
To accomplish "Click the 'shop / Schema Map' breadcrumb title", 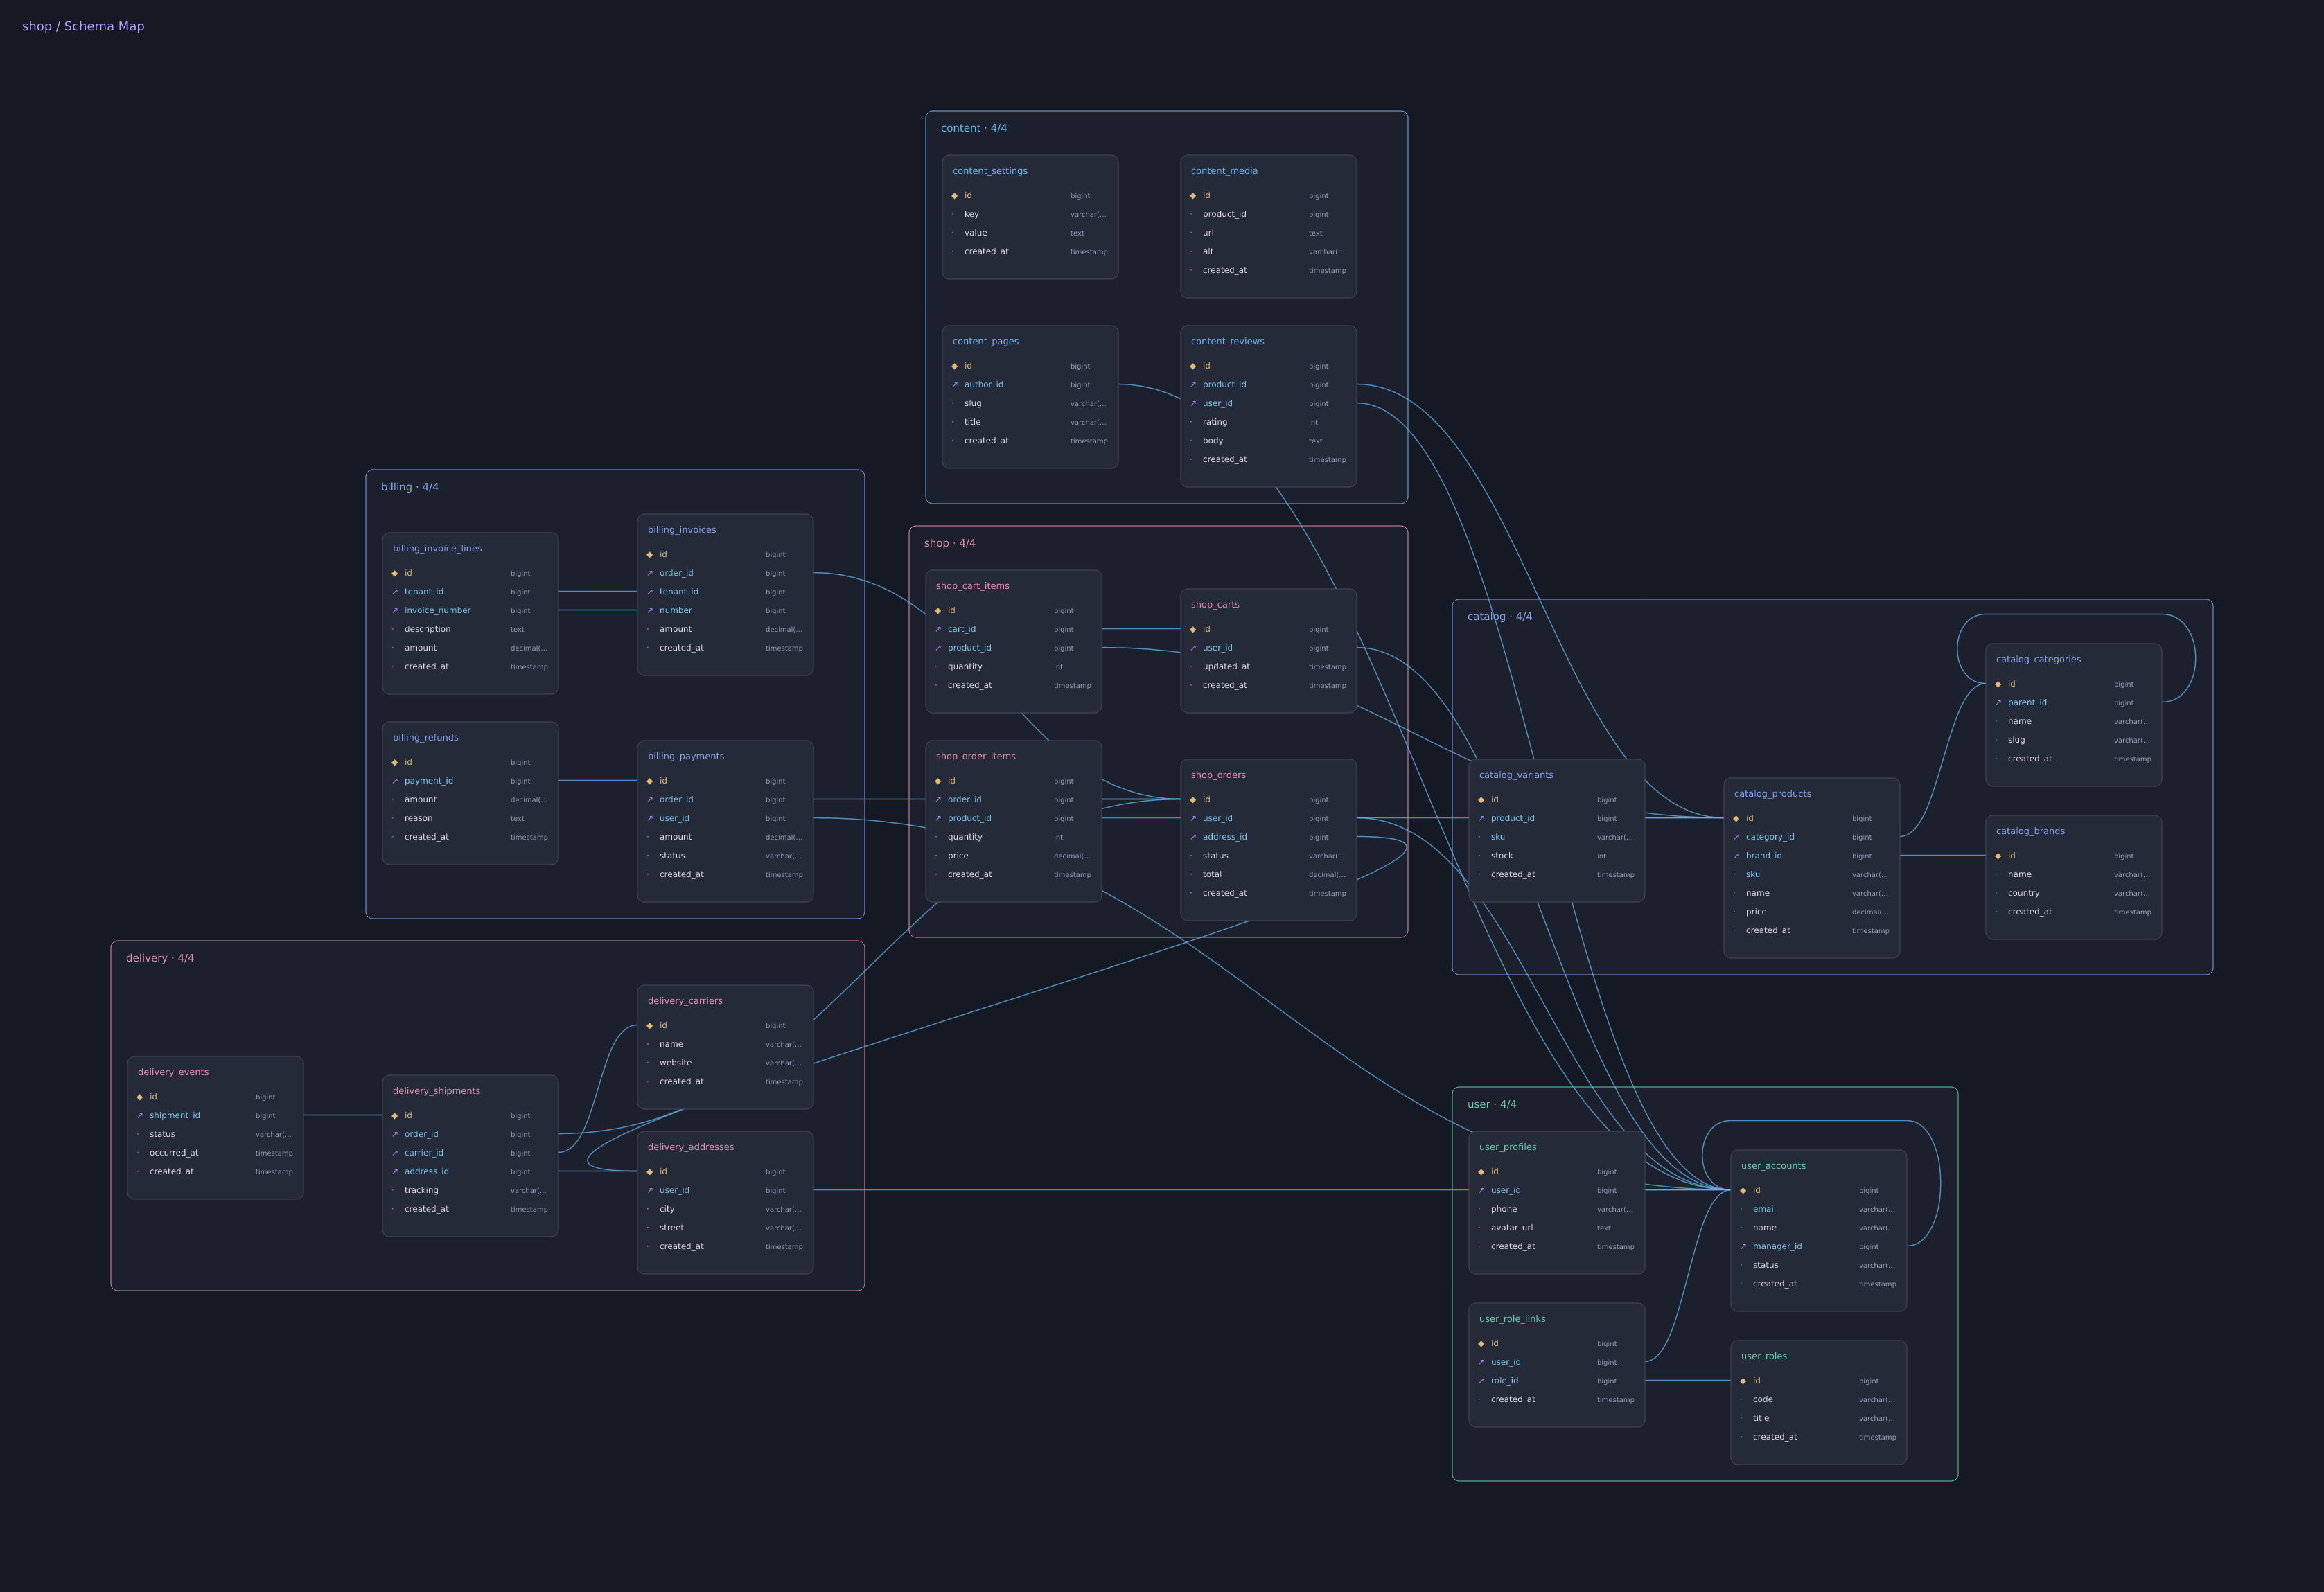I will click(x=83, y=26).
